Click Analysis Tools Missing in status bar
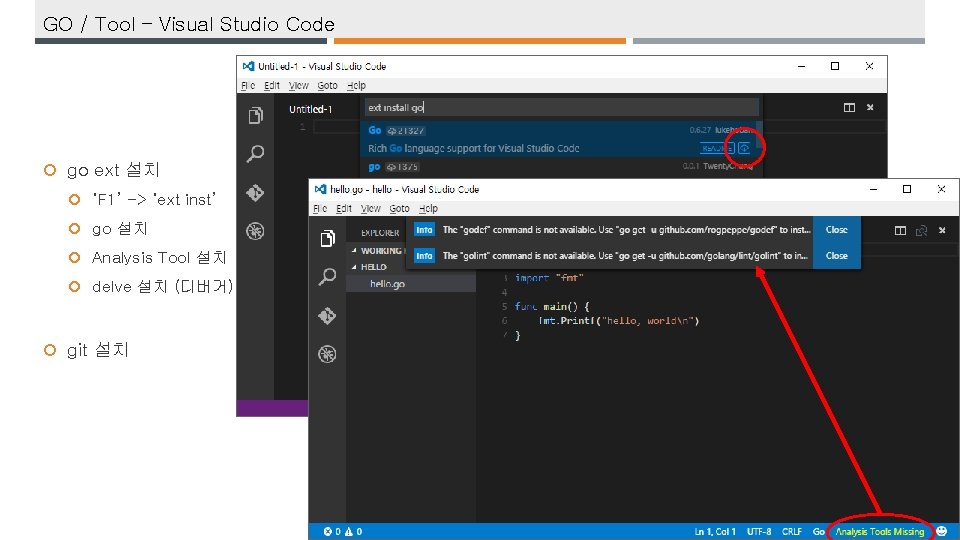This screenshot has width=960, height=540. (x=880, y=531)
